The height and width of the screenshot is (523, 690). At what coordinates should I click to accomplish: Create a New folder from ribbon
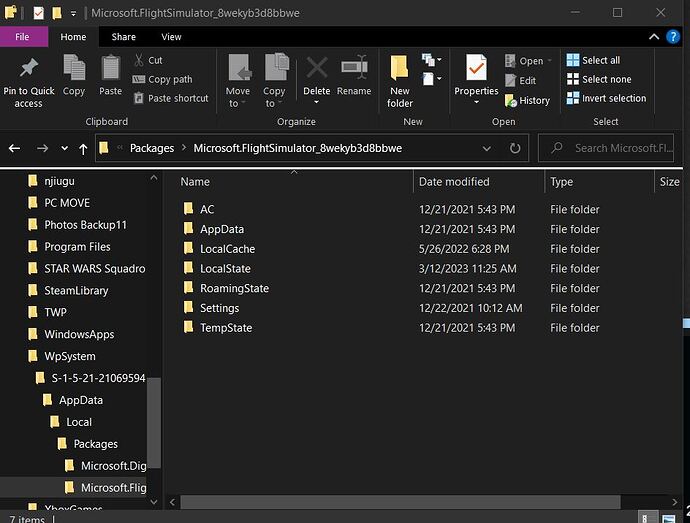400,81
